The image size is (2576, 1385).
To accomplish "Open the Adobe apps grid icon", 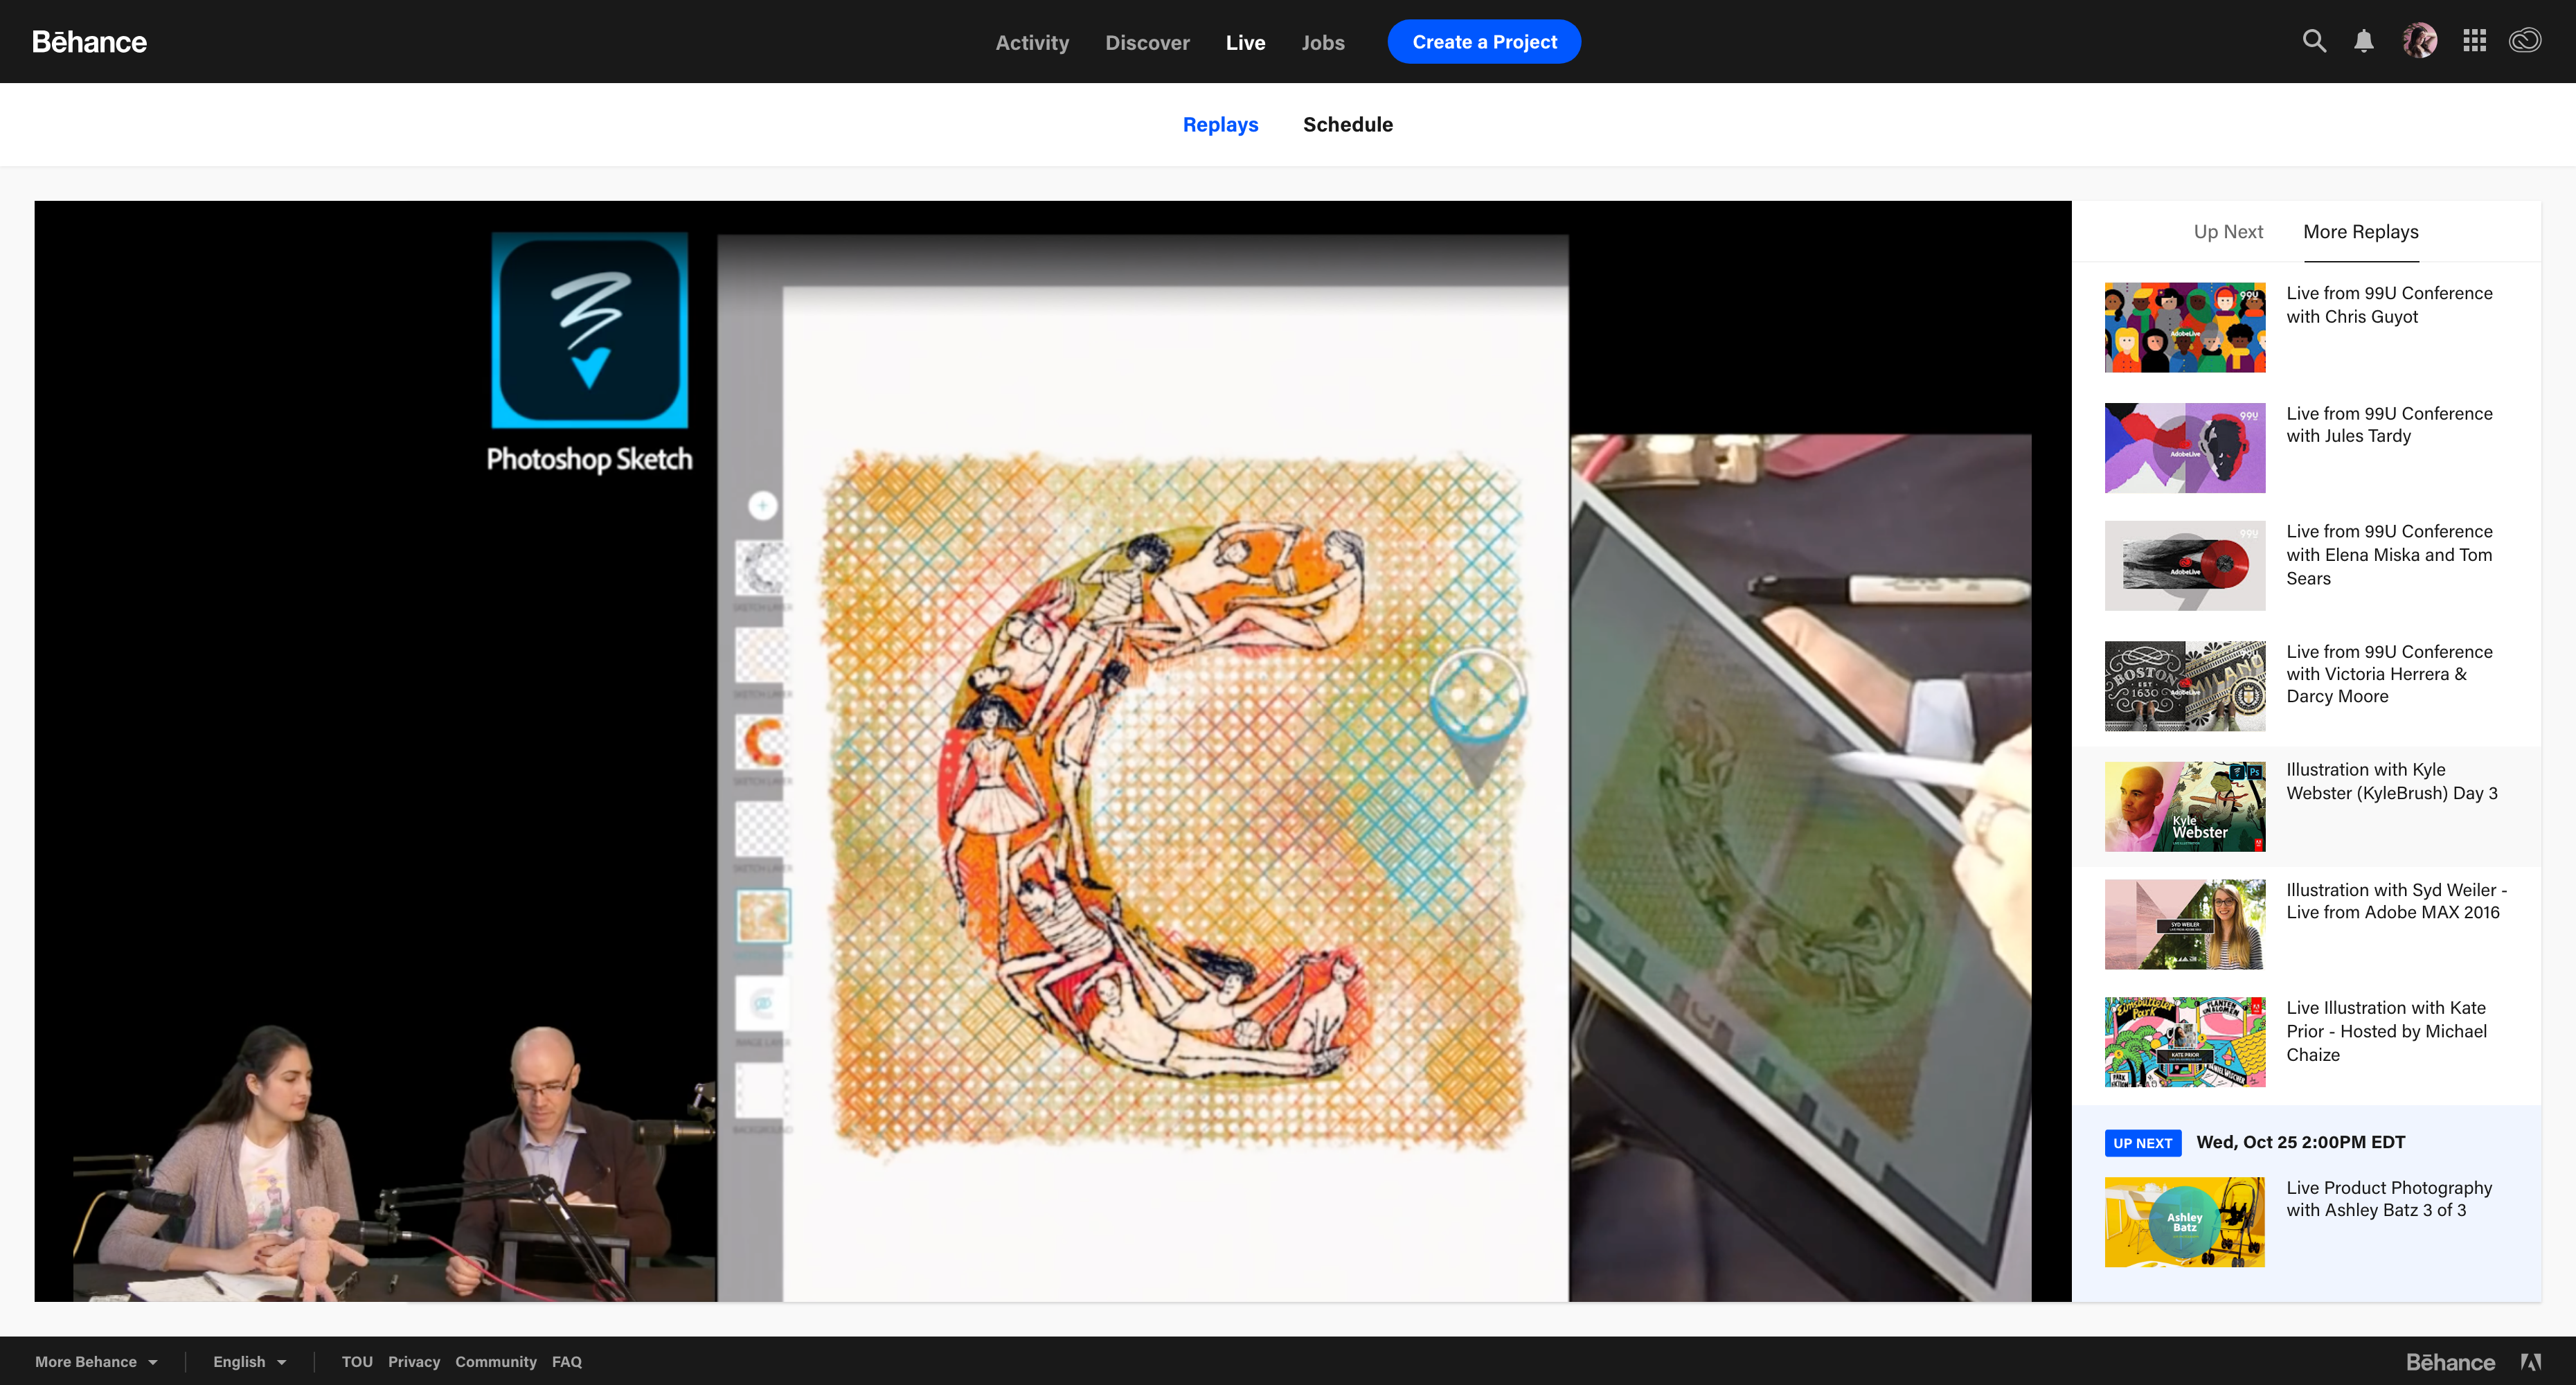I will click(2474, 41).
